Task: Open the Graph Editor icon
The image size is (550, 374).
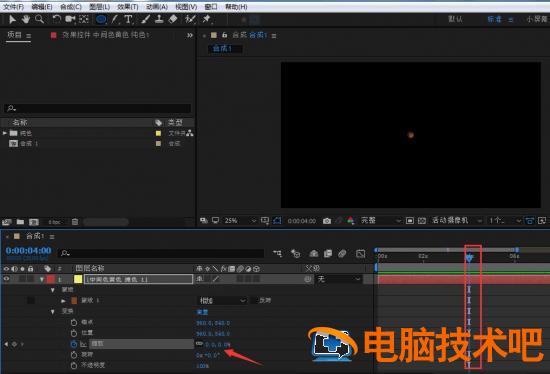Action: [360, 253]
